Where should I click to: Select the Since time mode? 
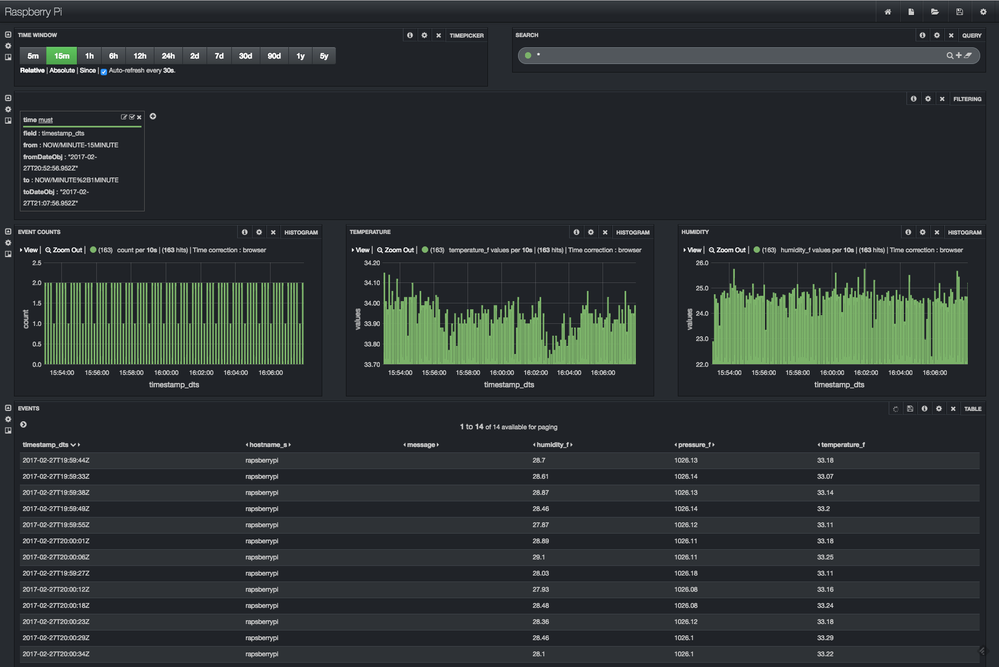[x=88, y=70]
